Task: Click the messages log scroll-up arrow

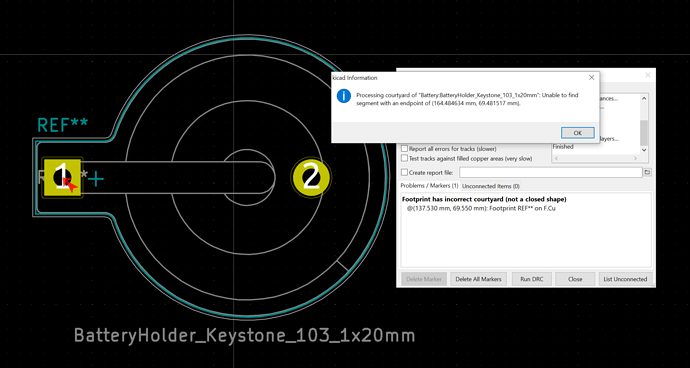Action: pos(644,99)
